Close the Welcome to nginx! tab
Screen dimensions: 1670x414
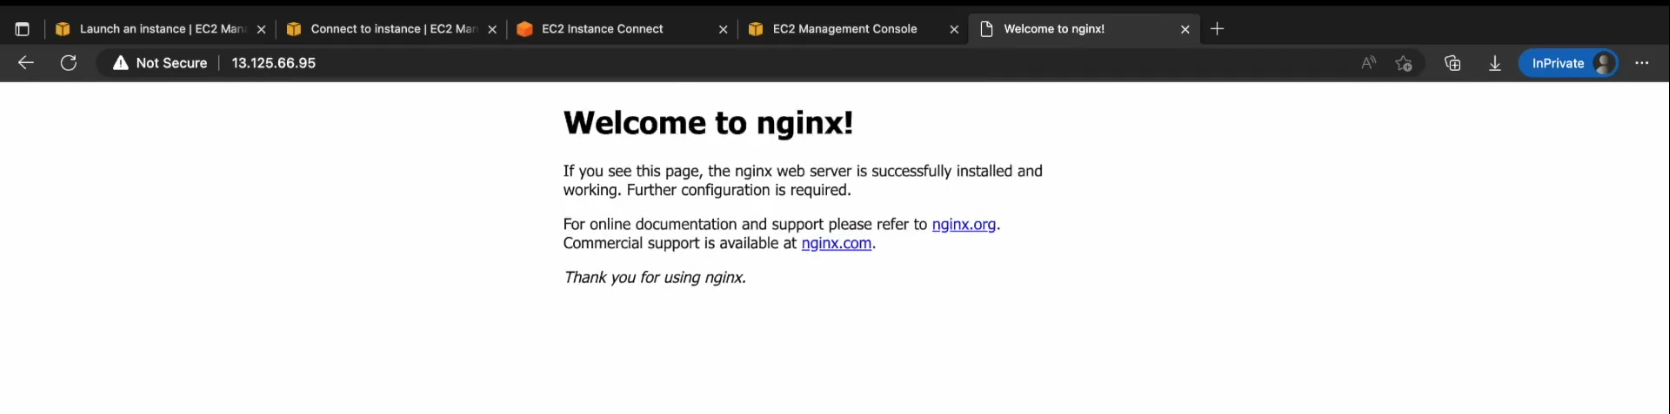[1185, 30]
